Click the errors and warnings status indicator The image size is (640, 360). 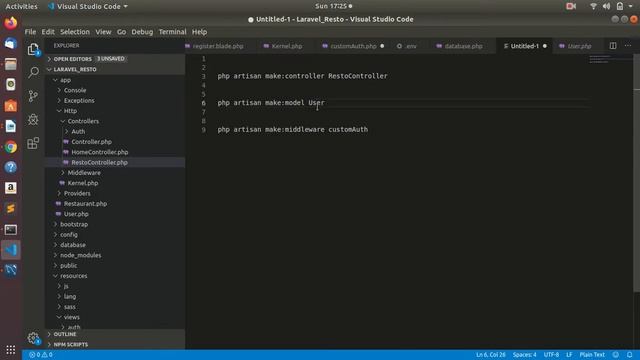click(40, 355)
